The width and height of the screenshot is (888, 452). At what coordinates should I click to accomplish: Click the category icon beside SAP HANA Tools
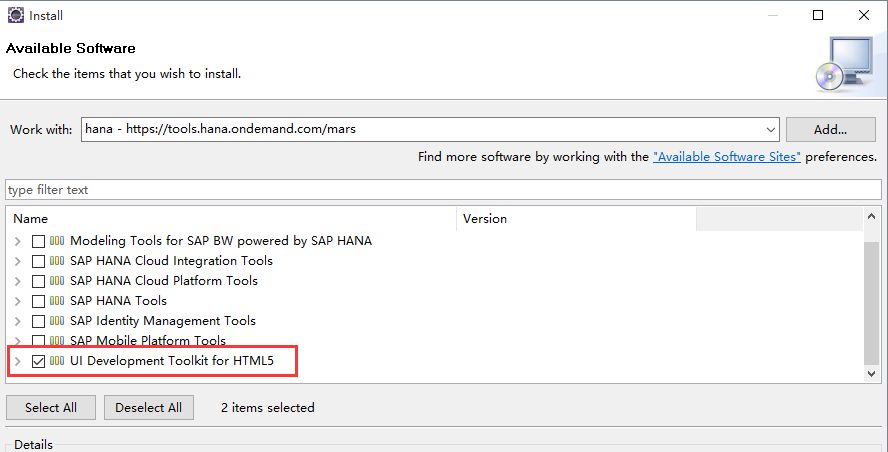[57, 301]
